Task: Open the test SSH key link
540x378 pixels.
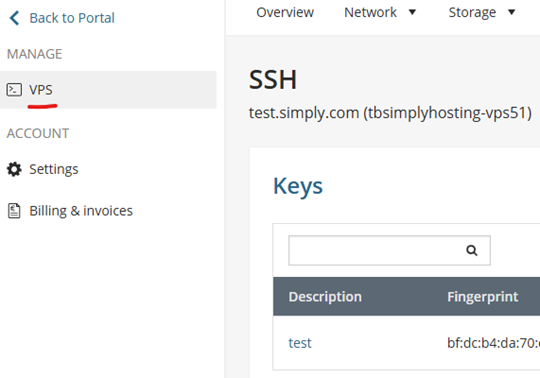Action: coord(300,343)
